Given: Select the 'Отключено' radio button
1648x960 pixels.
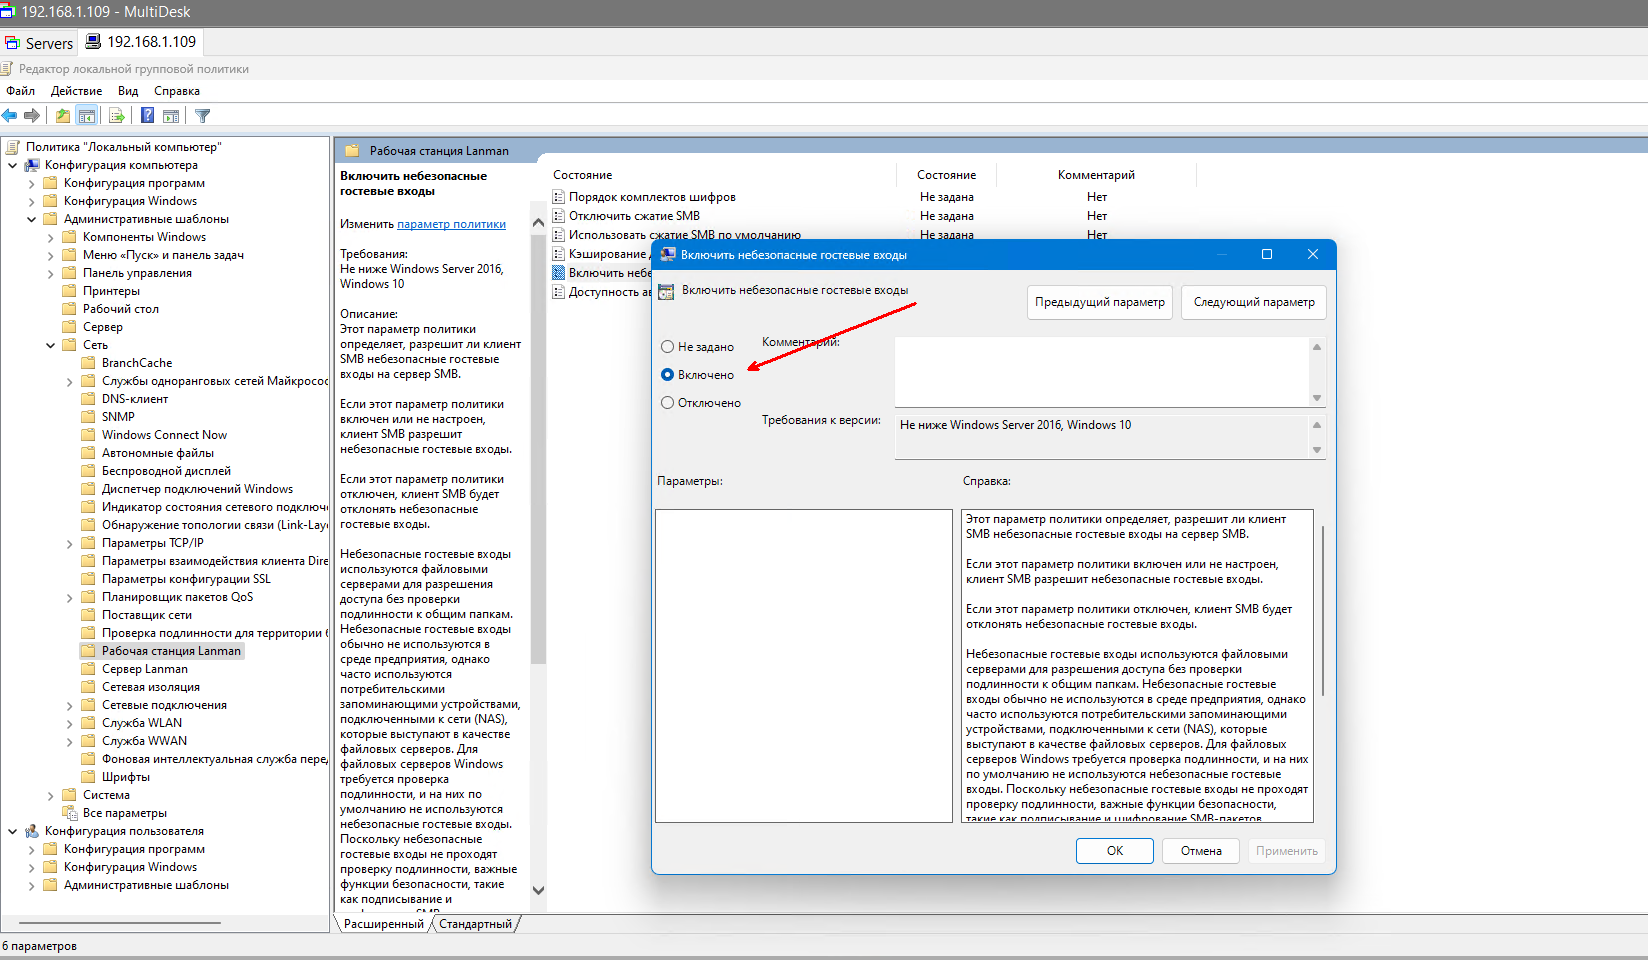Looking at the screenshot, I should (x=667, y=403).
